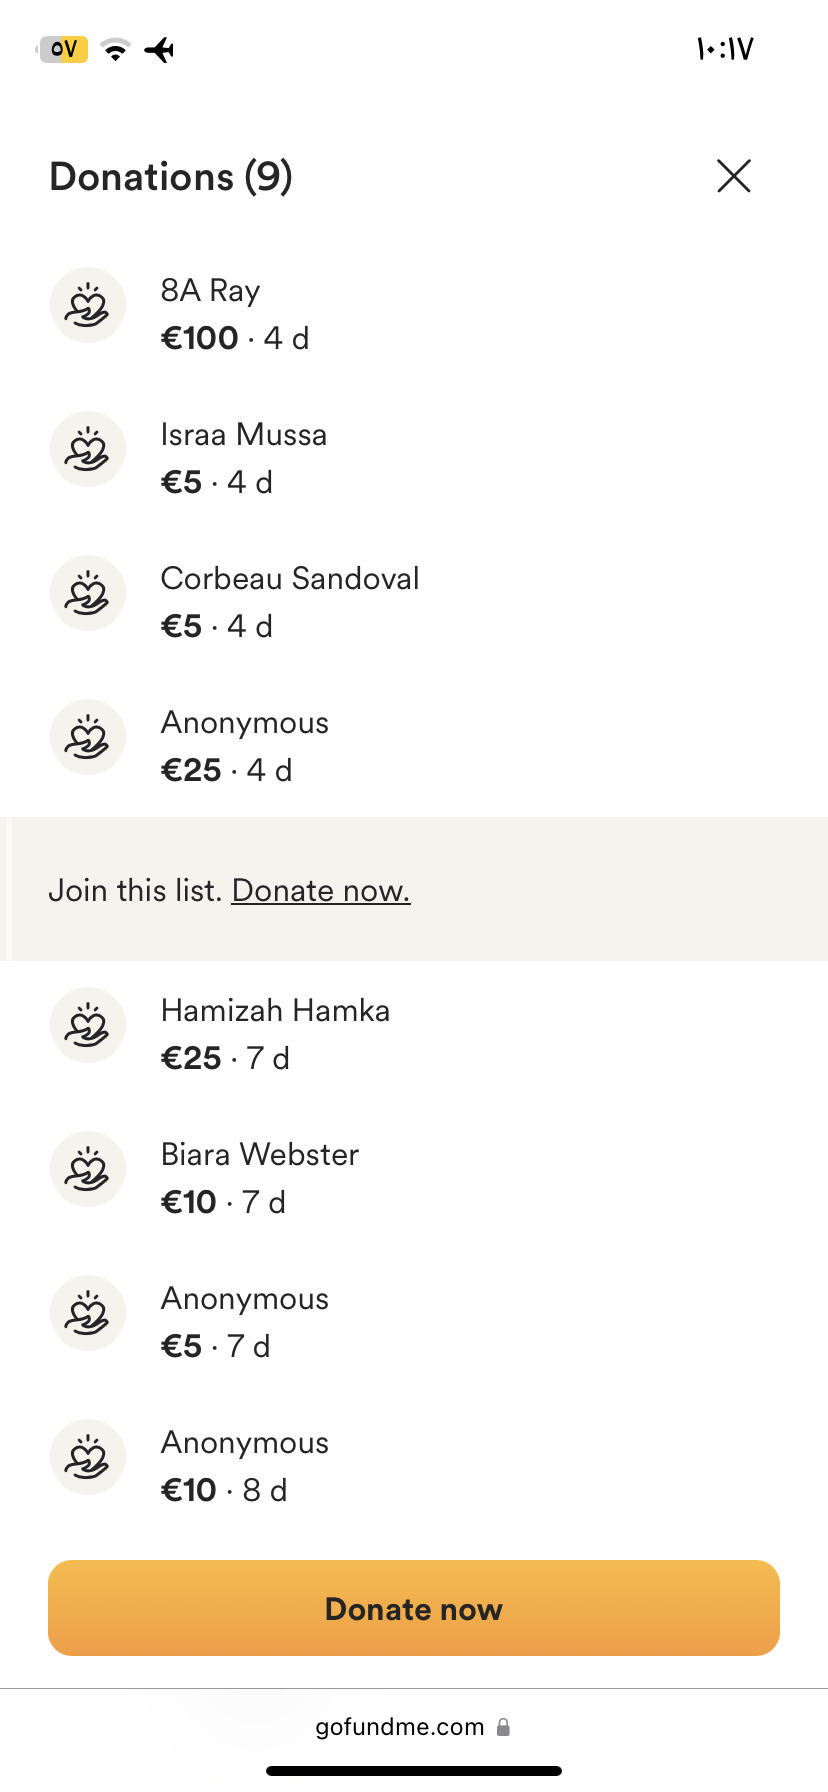Close the Donations list with X

(734, 176)
